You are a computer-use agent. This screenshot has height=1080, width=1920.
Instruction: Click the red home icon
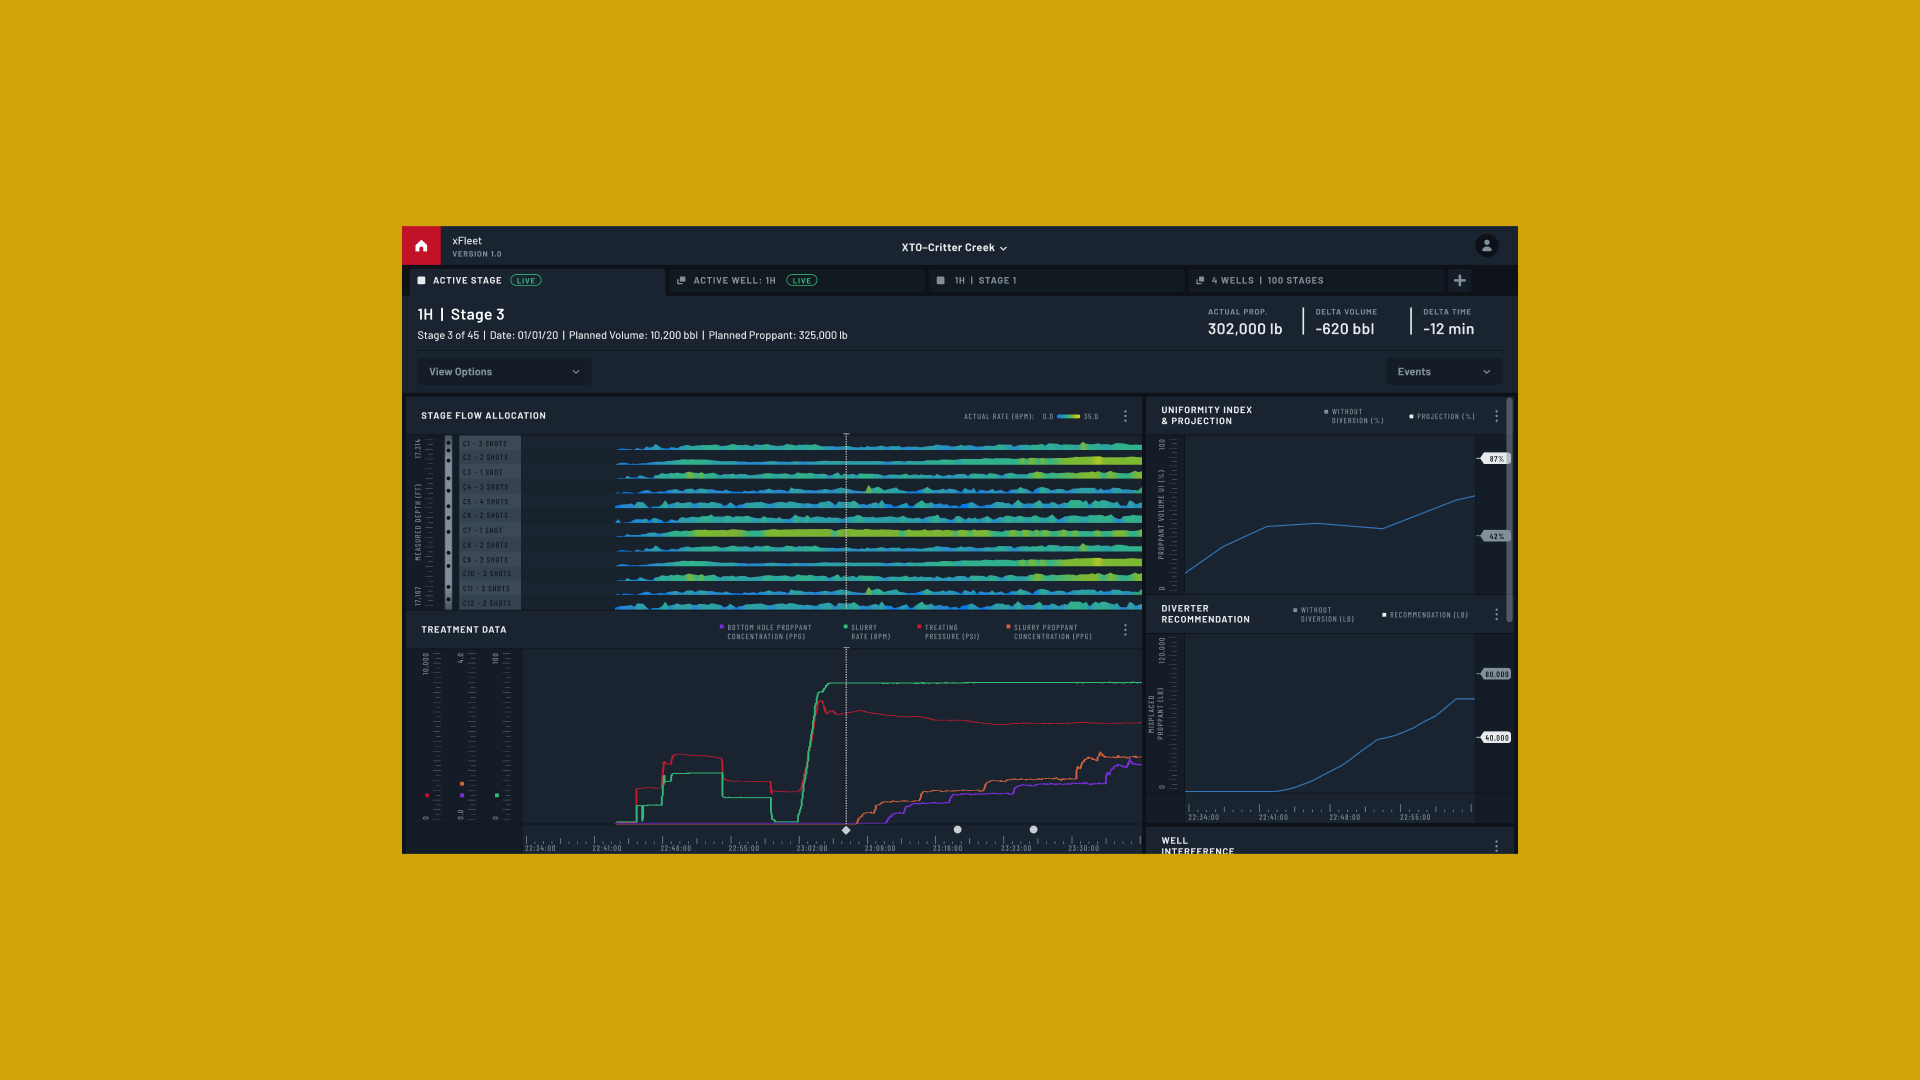[x=421, y=246]
